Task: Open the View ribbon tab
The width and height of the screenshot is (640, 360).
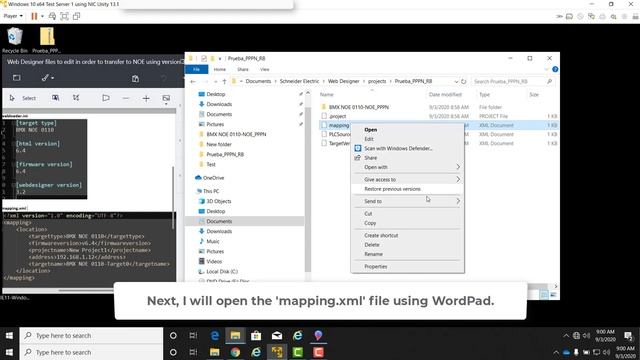Action: point(264,69)
